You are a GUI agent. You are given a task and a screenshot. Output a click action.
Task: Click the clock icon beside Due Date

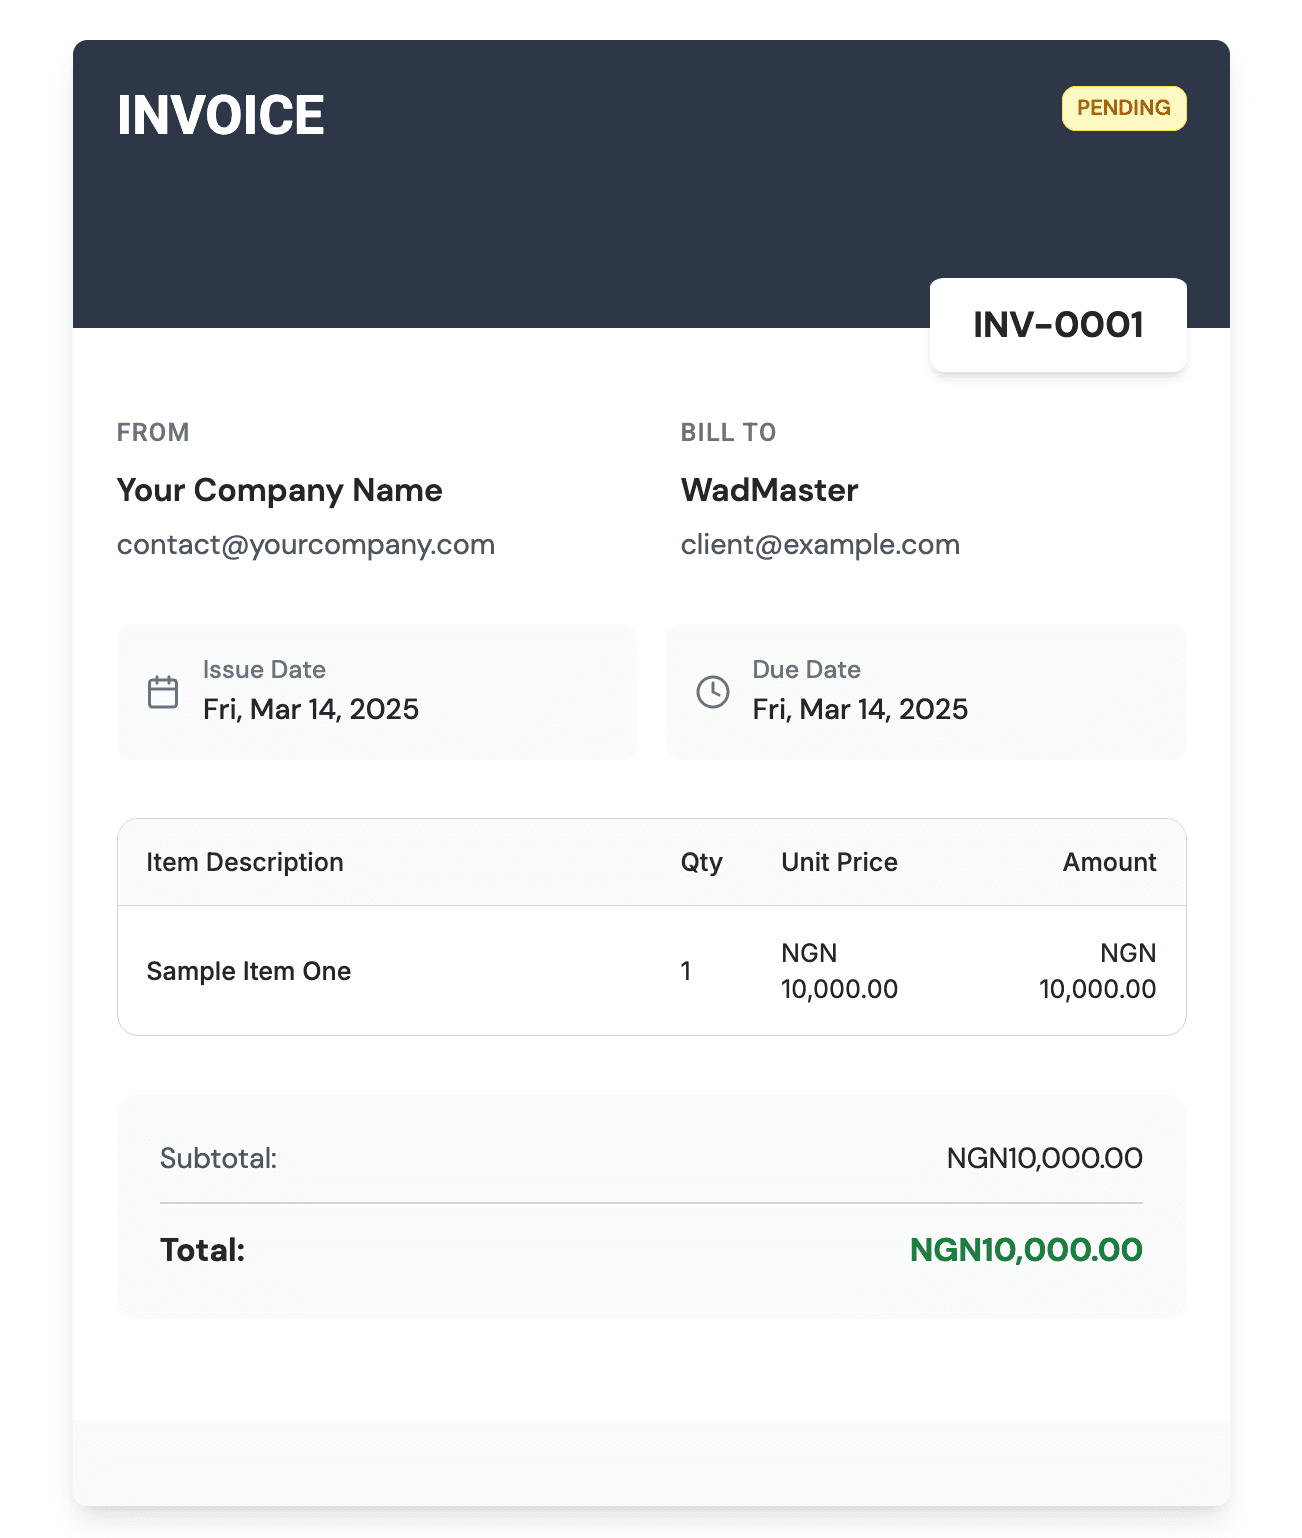[x=713, y=692]
